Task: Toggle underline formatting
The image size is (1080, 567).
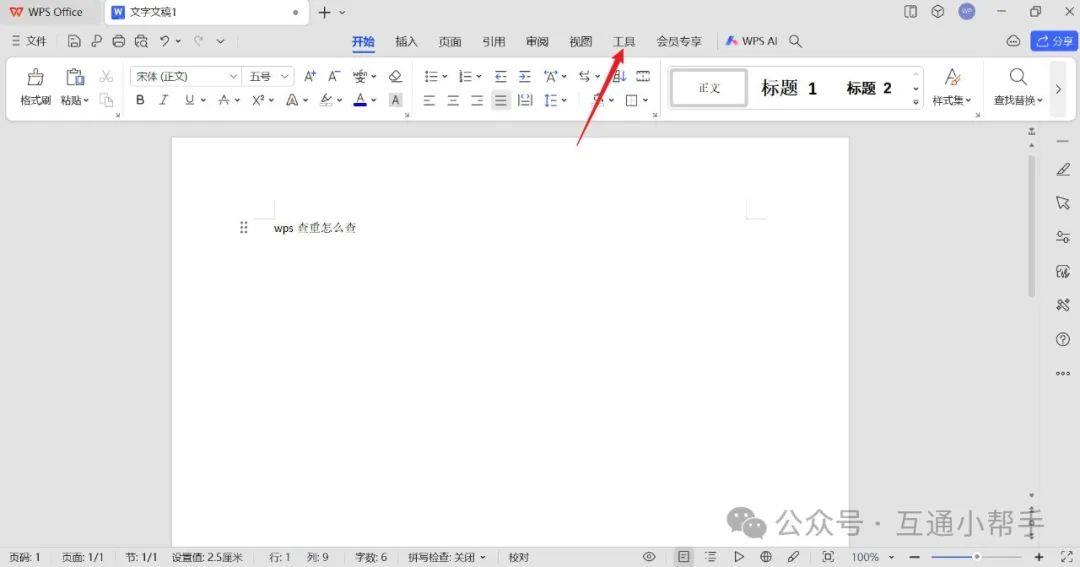Action: coord(189,101)
